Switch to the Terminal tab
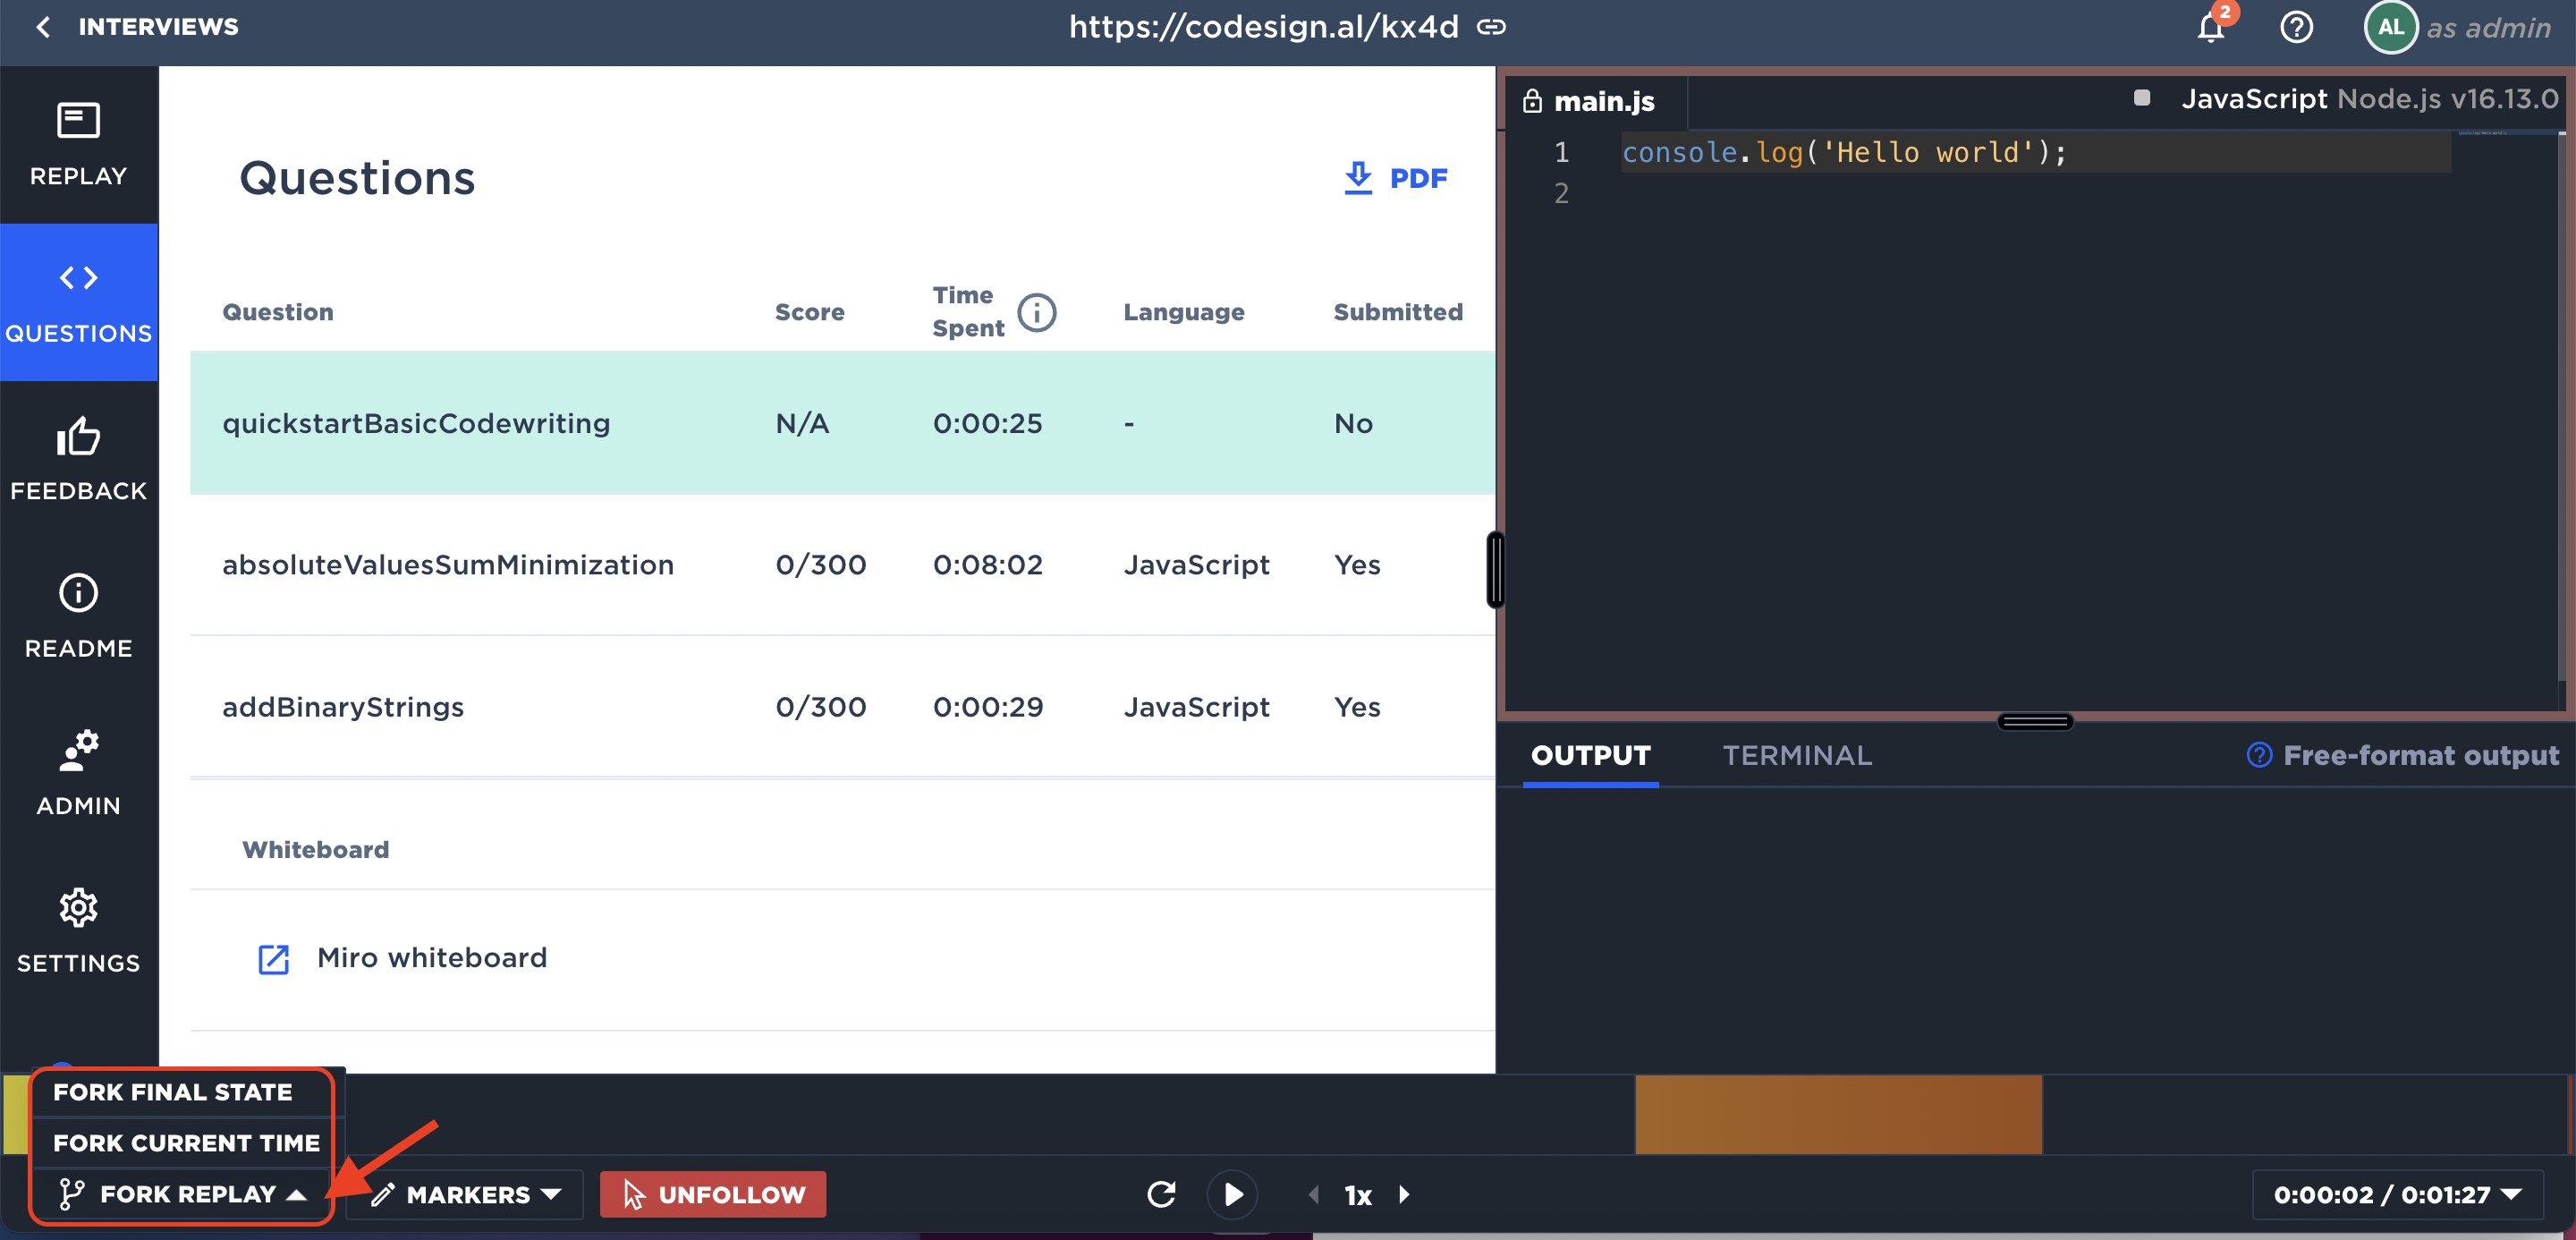2576x1240 pixels. (1797, 755)
